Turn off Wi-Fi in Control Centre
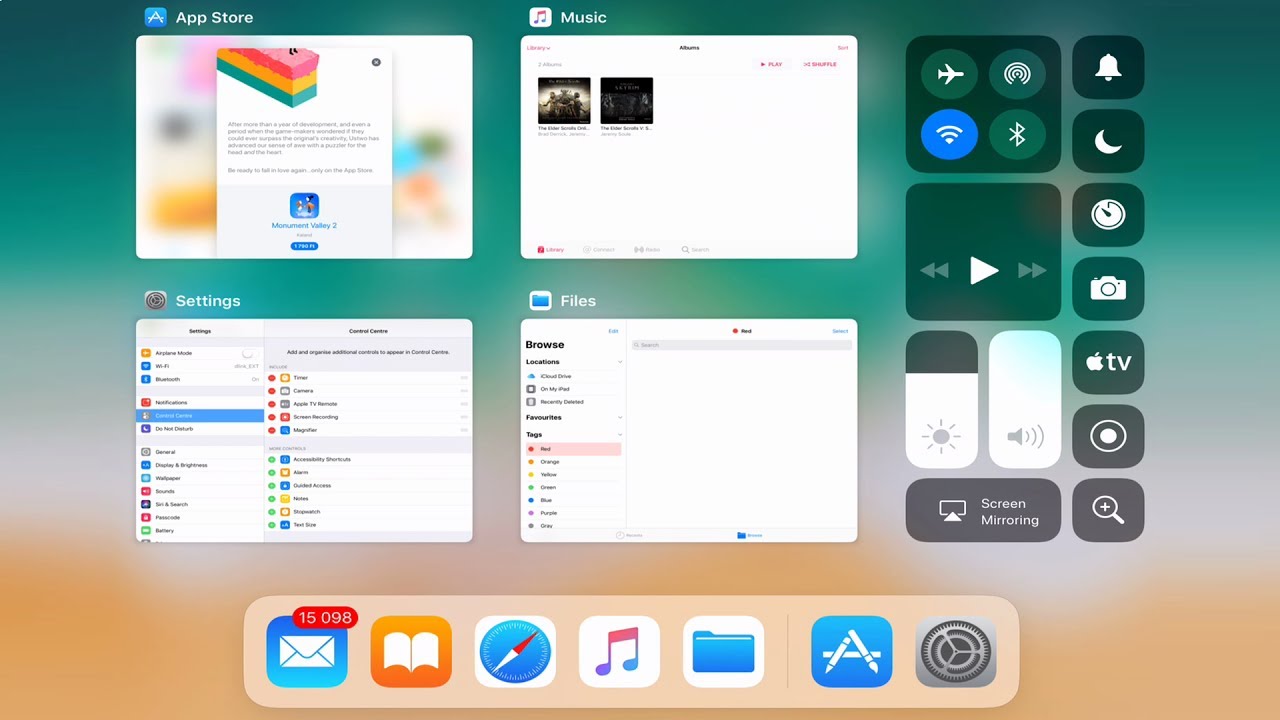The image size is (1280, 720). [x=949, y=134]
